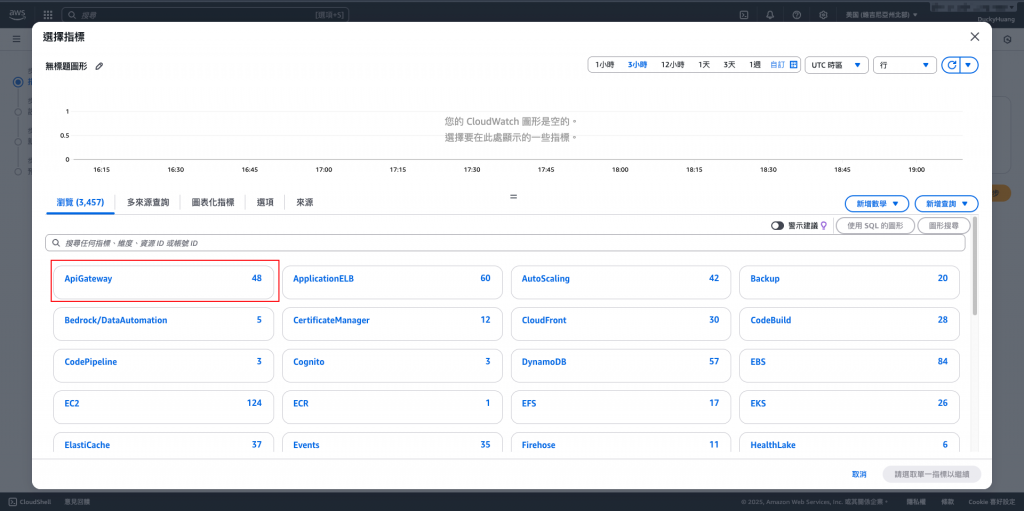Screen dimensions: 1024x511
Task: Switch to the source tab
Action: tap(304, 203)
